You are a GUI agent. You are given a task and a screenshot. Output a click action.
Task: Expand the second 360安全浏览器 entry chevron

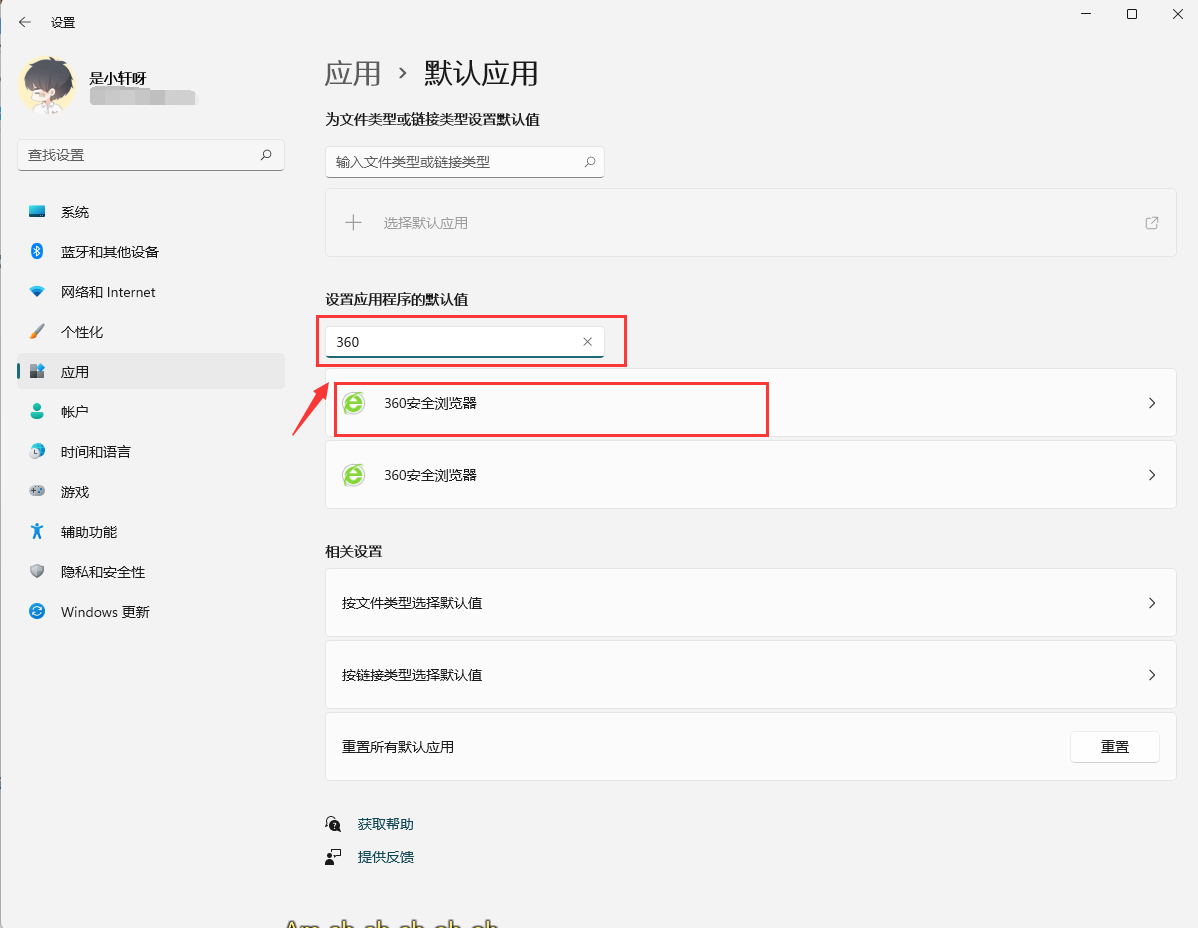1152,475
